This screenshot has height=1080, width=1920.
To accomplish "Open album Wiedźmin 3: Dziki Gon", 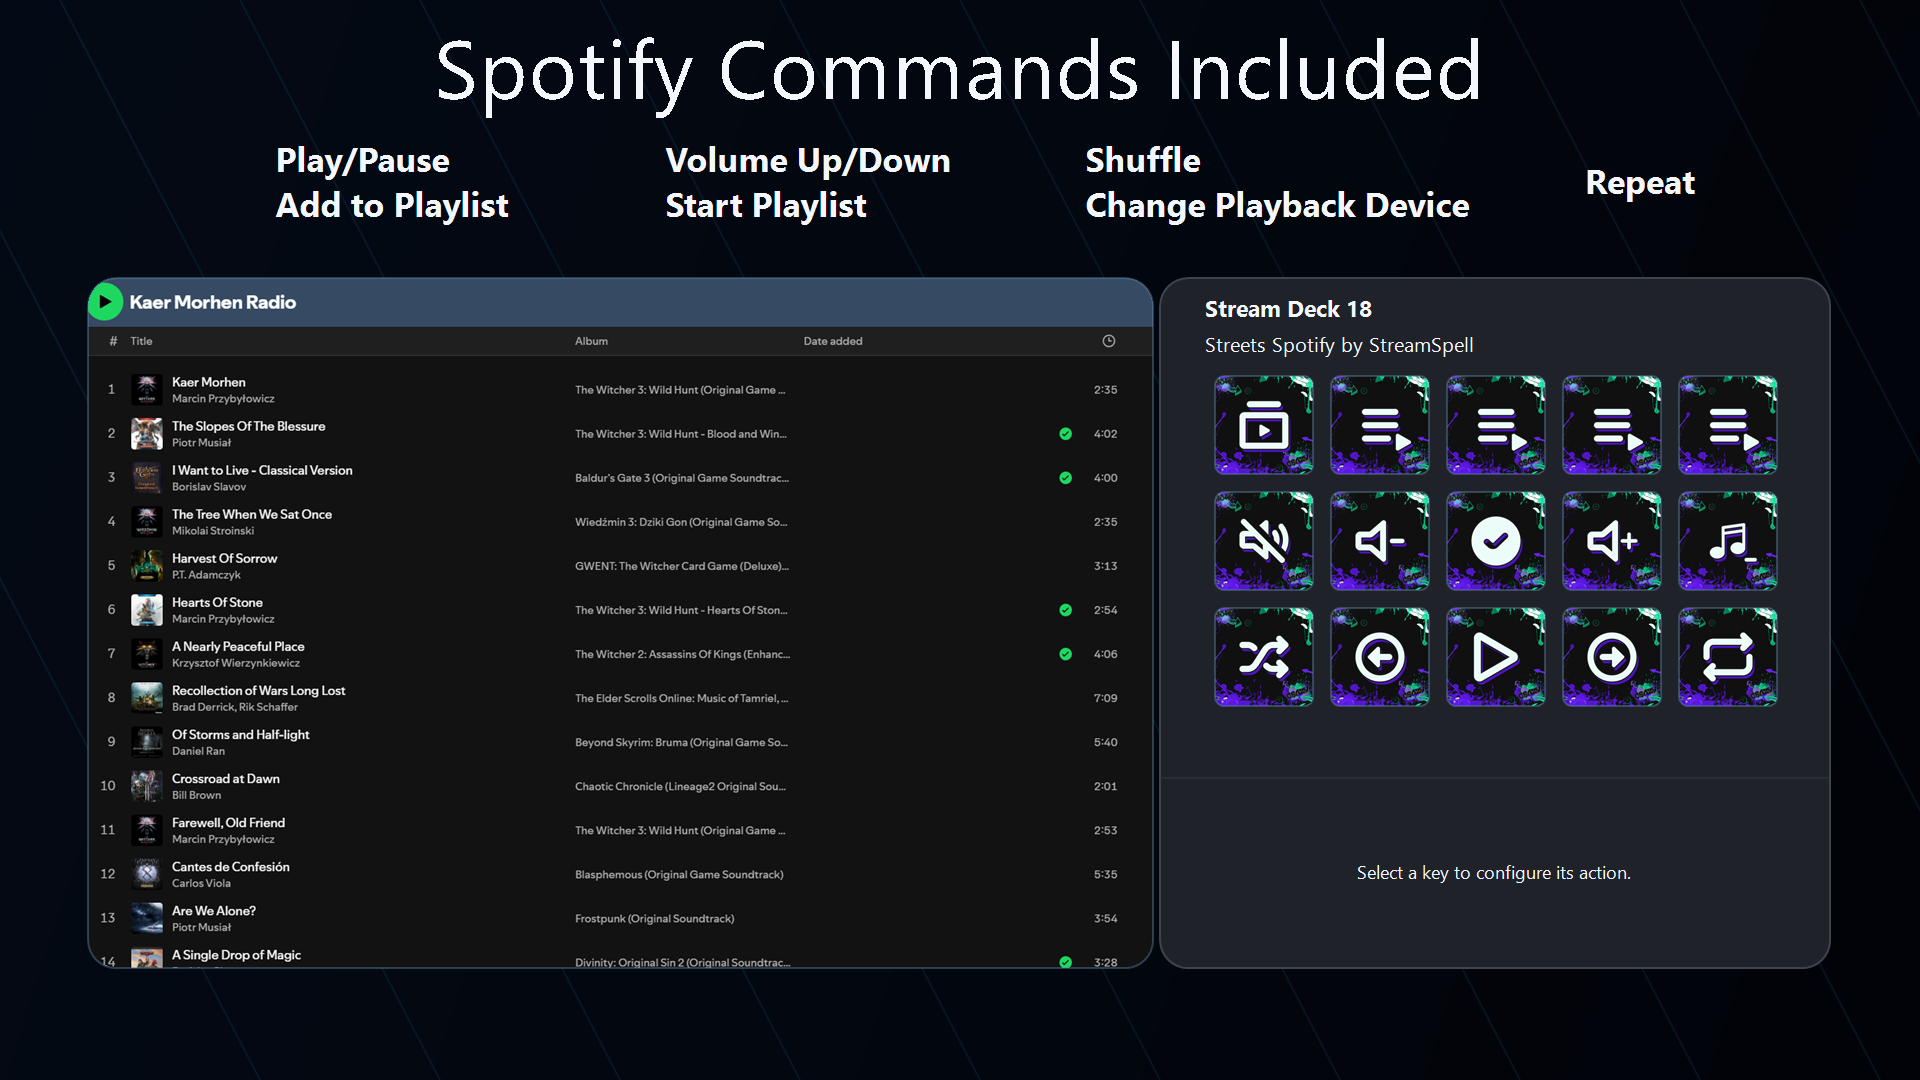I will [x=681, y=522].
